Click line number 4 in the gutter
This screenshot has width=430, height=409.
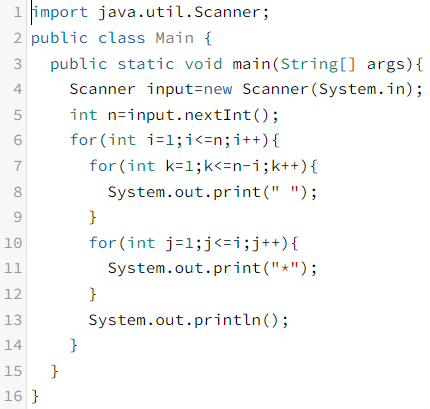pyautogui.click(x=18, y=89)
